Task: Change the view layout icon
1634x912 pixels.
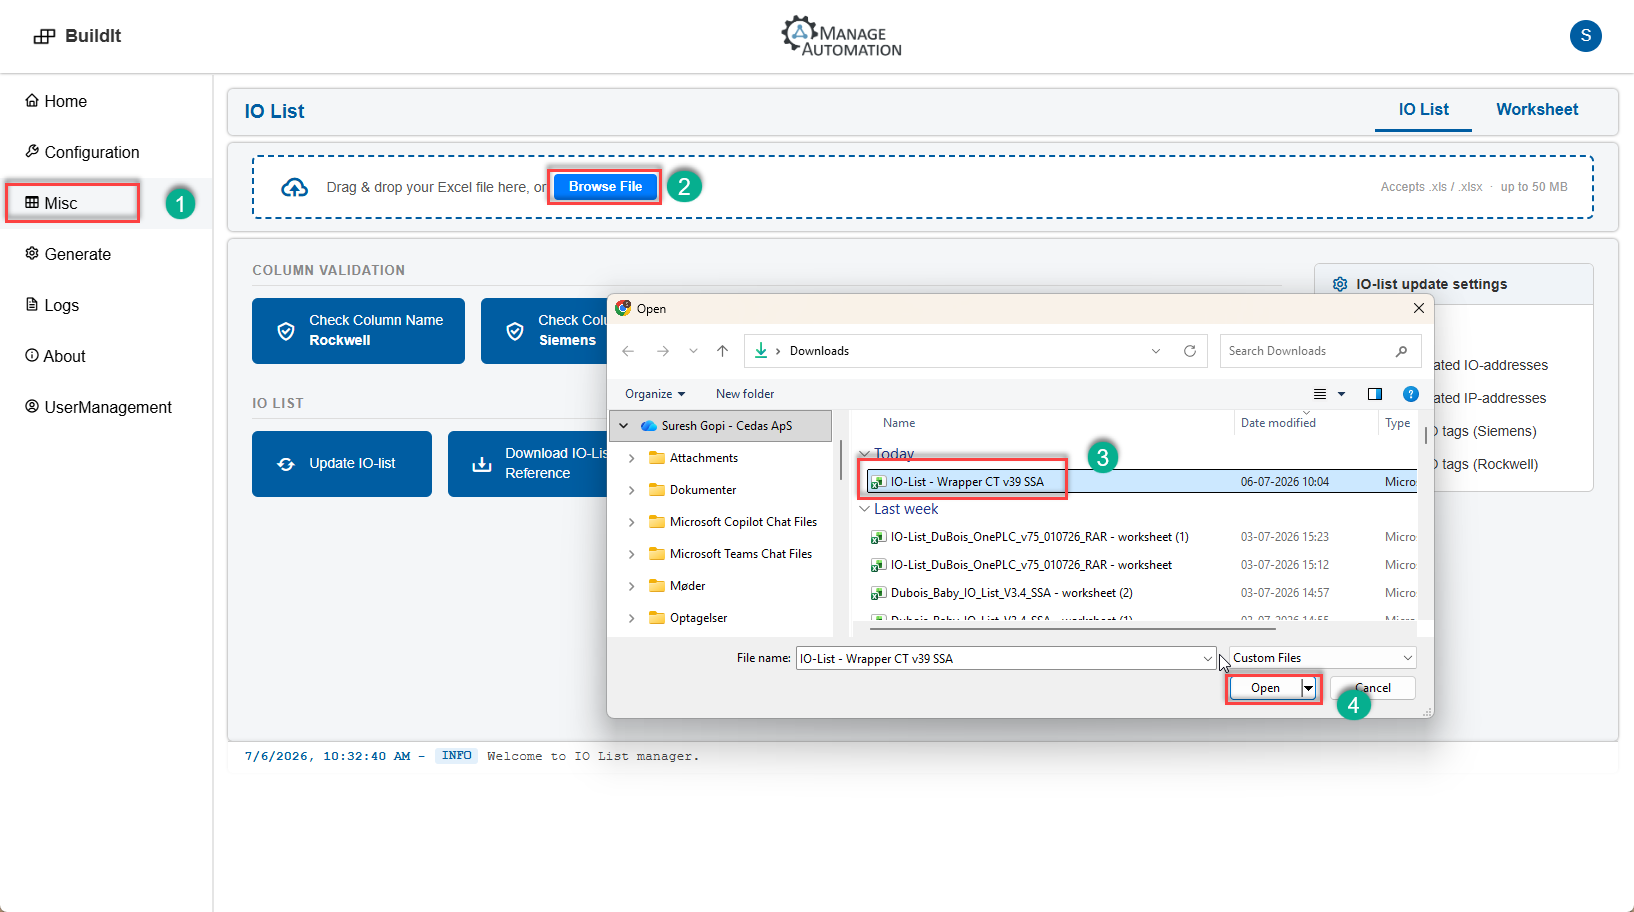Action: [x=1320, y=394]
